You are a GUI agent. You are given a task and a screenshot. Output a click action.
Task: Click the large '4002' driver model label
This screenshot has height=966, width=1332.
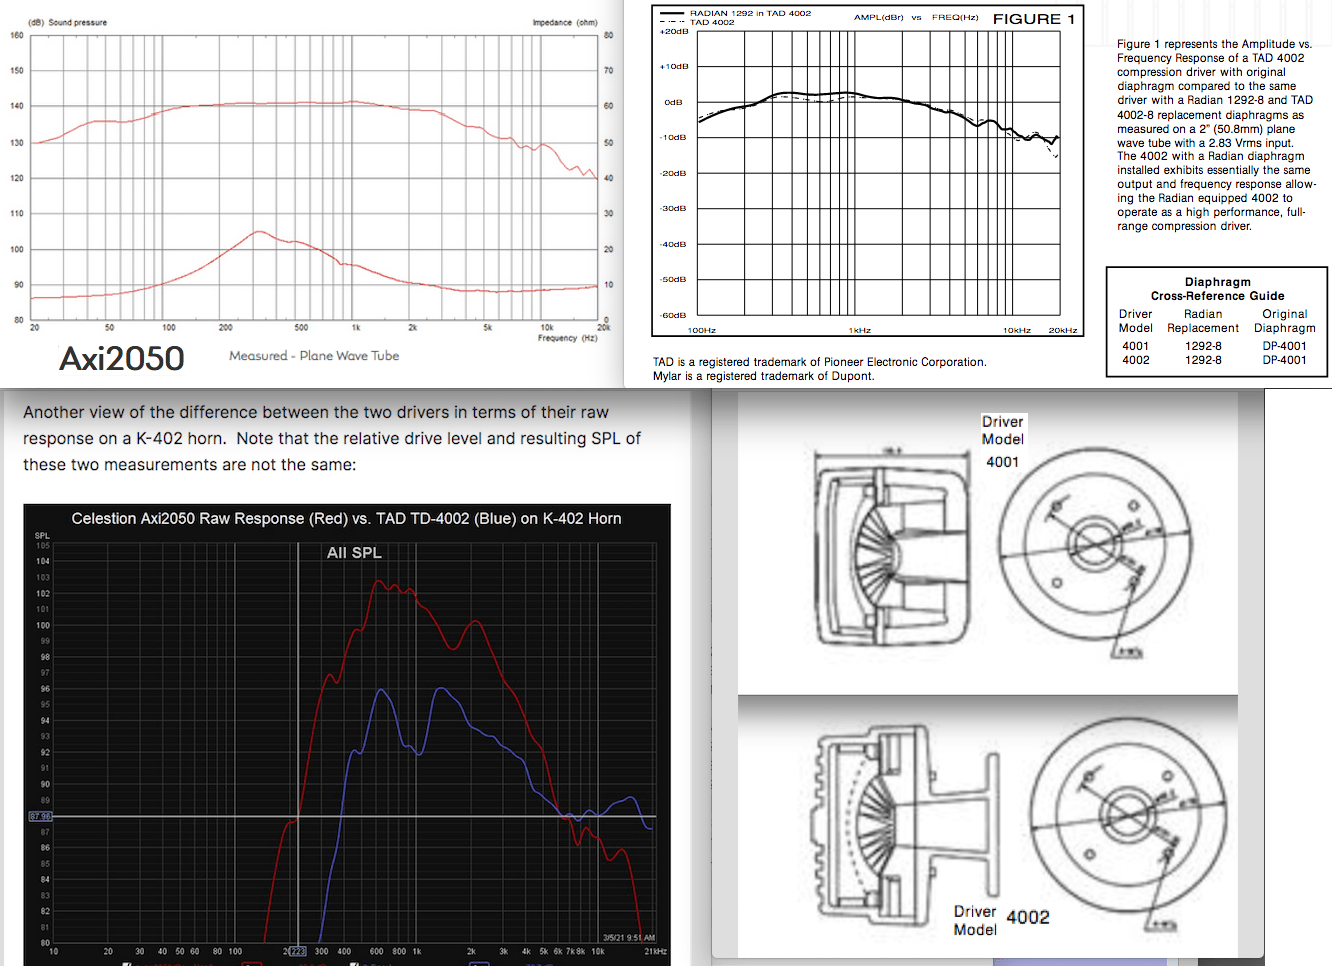coord(1028,917)
